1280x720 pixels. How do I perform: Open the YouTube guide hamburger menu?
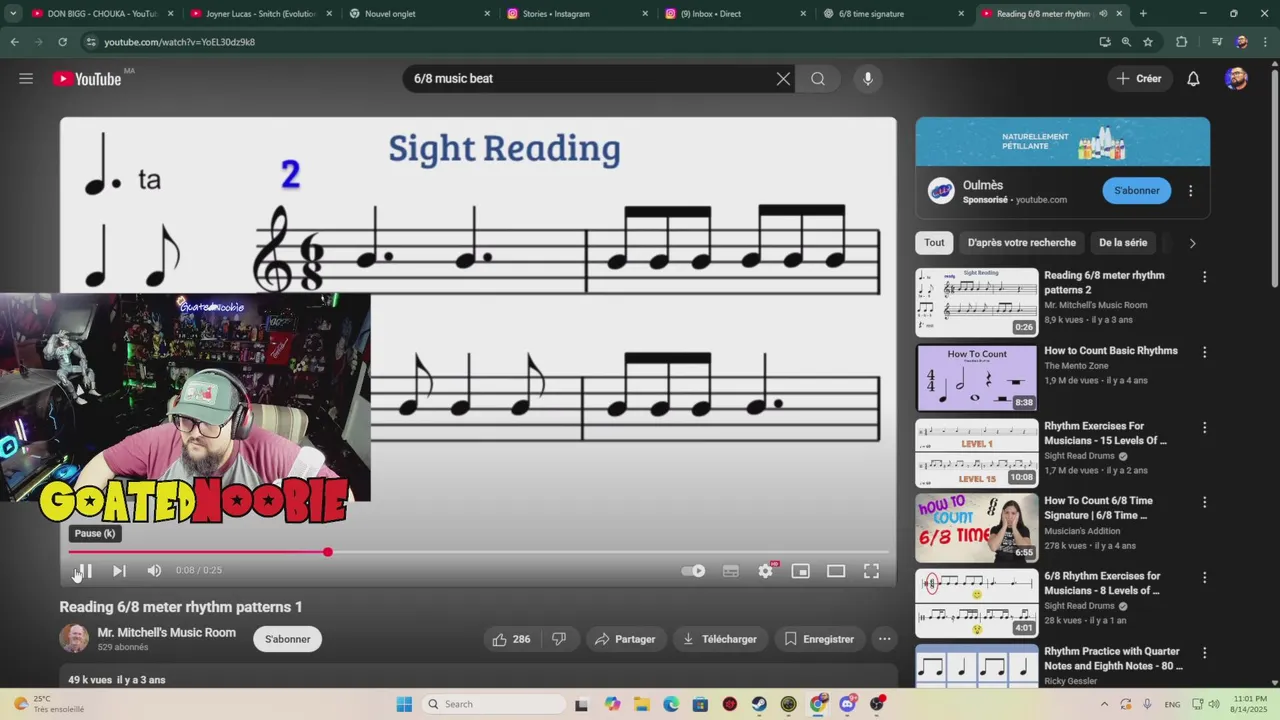pyautogui.click(x=26, y=79)
